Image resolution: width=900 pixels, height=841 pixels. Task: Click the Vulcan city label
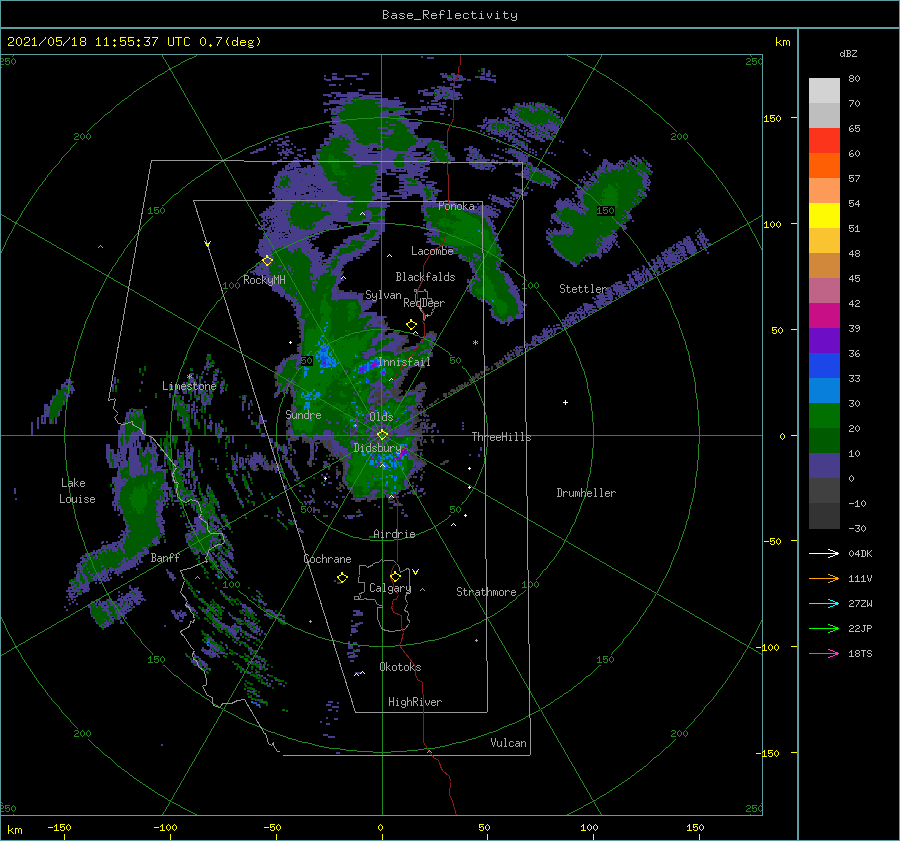[508, 743]
